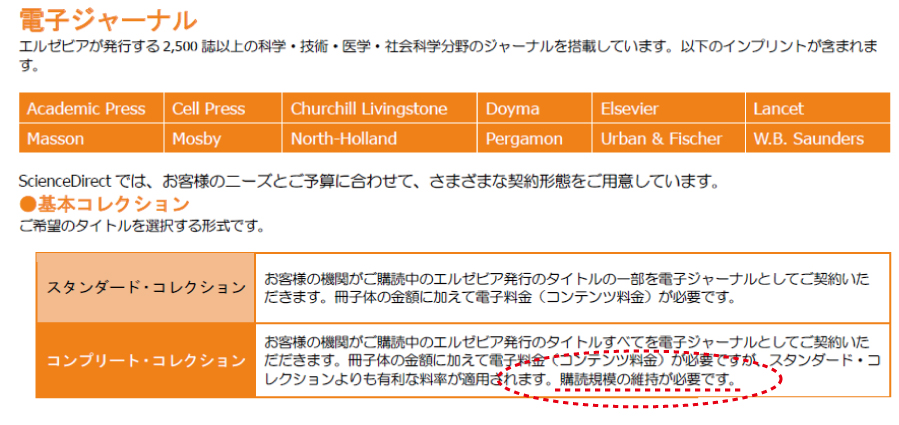This screenshot has width=899, height=425.
Task: Click the スタンダード・コレクション description text
Action: (x=566, y=288)
